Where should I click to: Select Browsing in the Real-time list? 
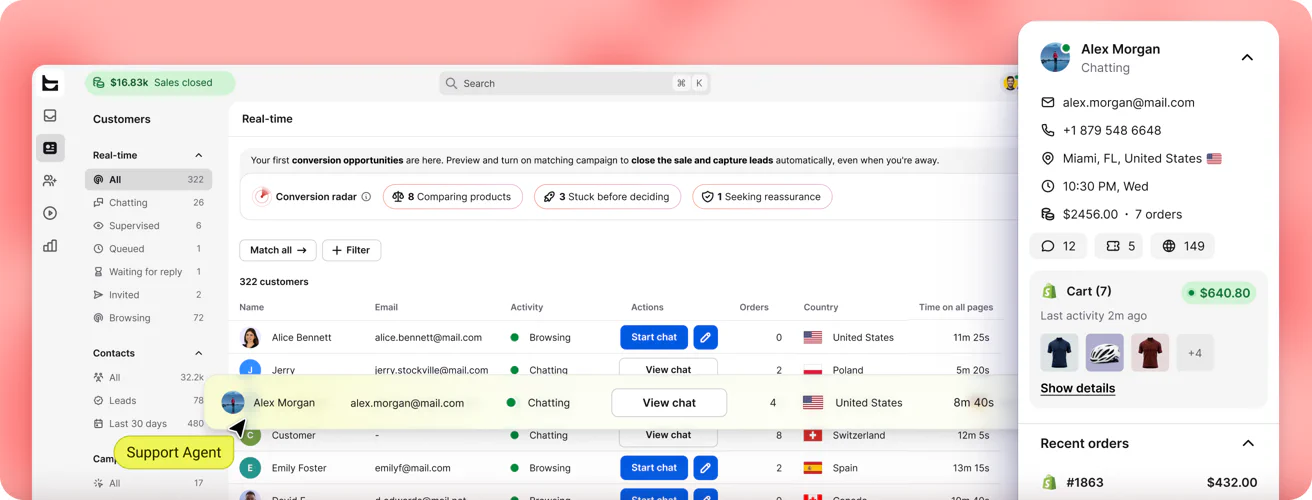click(x=148, y=318)
